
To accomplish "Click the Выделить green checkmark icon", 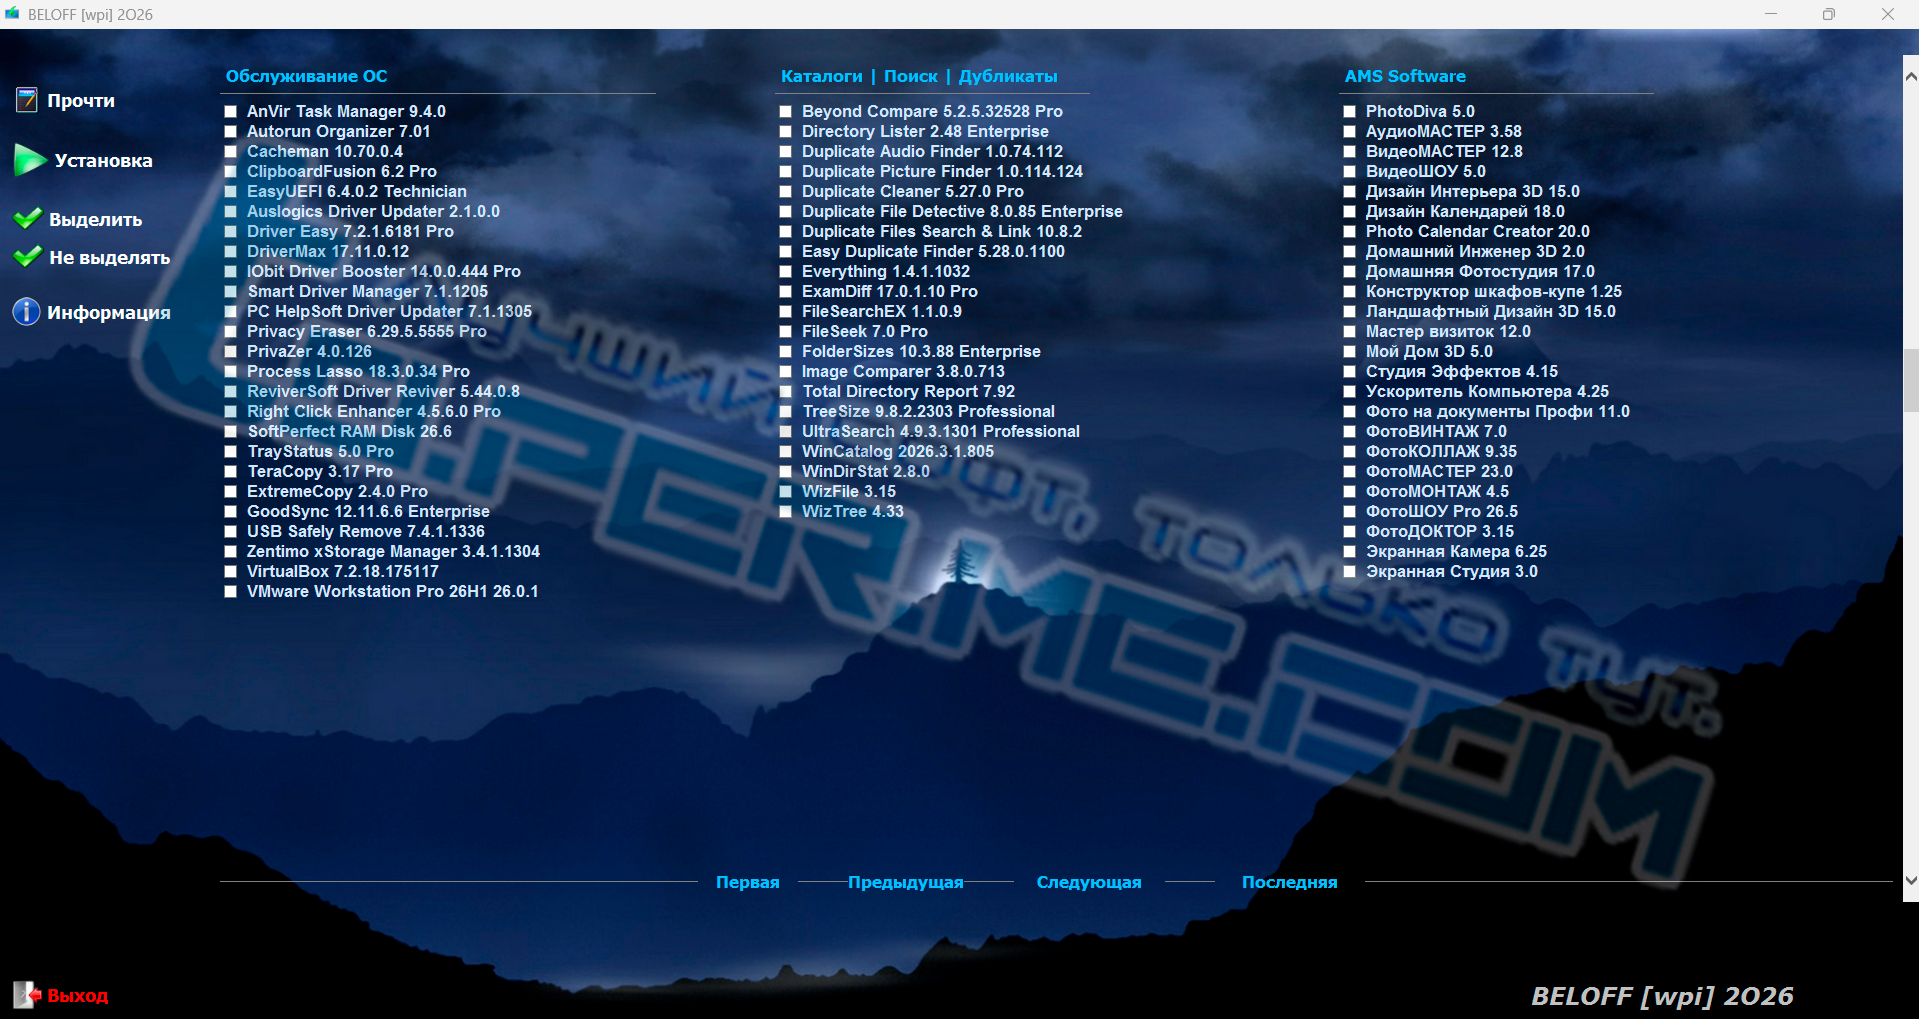I will [x=28, y=219].
